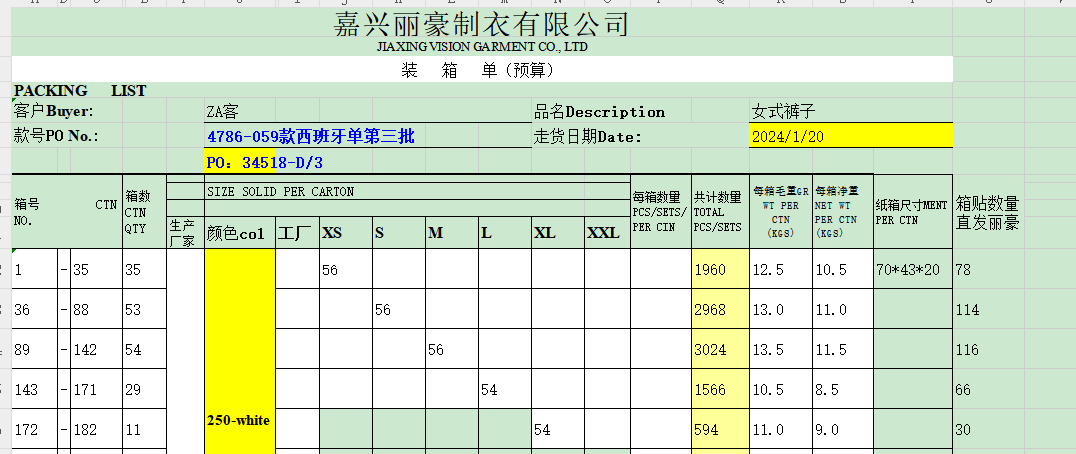Screen dimensions: 1076x454
Task: Click the SIZE SOLID PER CARTON header
Action: 280,192
